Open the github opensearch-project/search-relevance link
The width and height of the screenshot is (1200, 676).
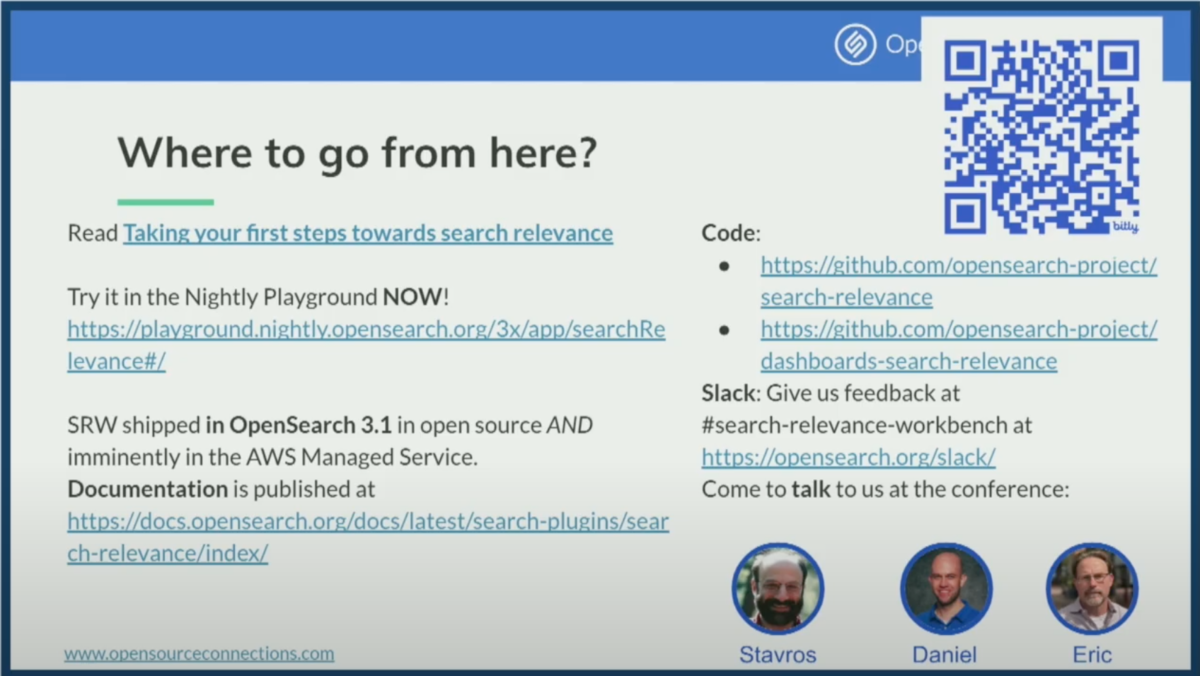958,282
